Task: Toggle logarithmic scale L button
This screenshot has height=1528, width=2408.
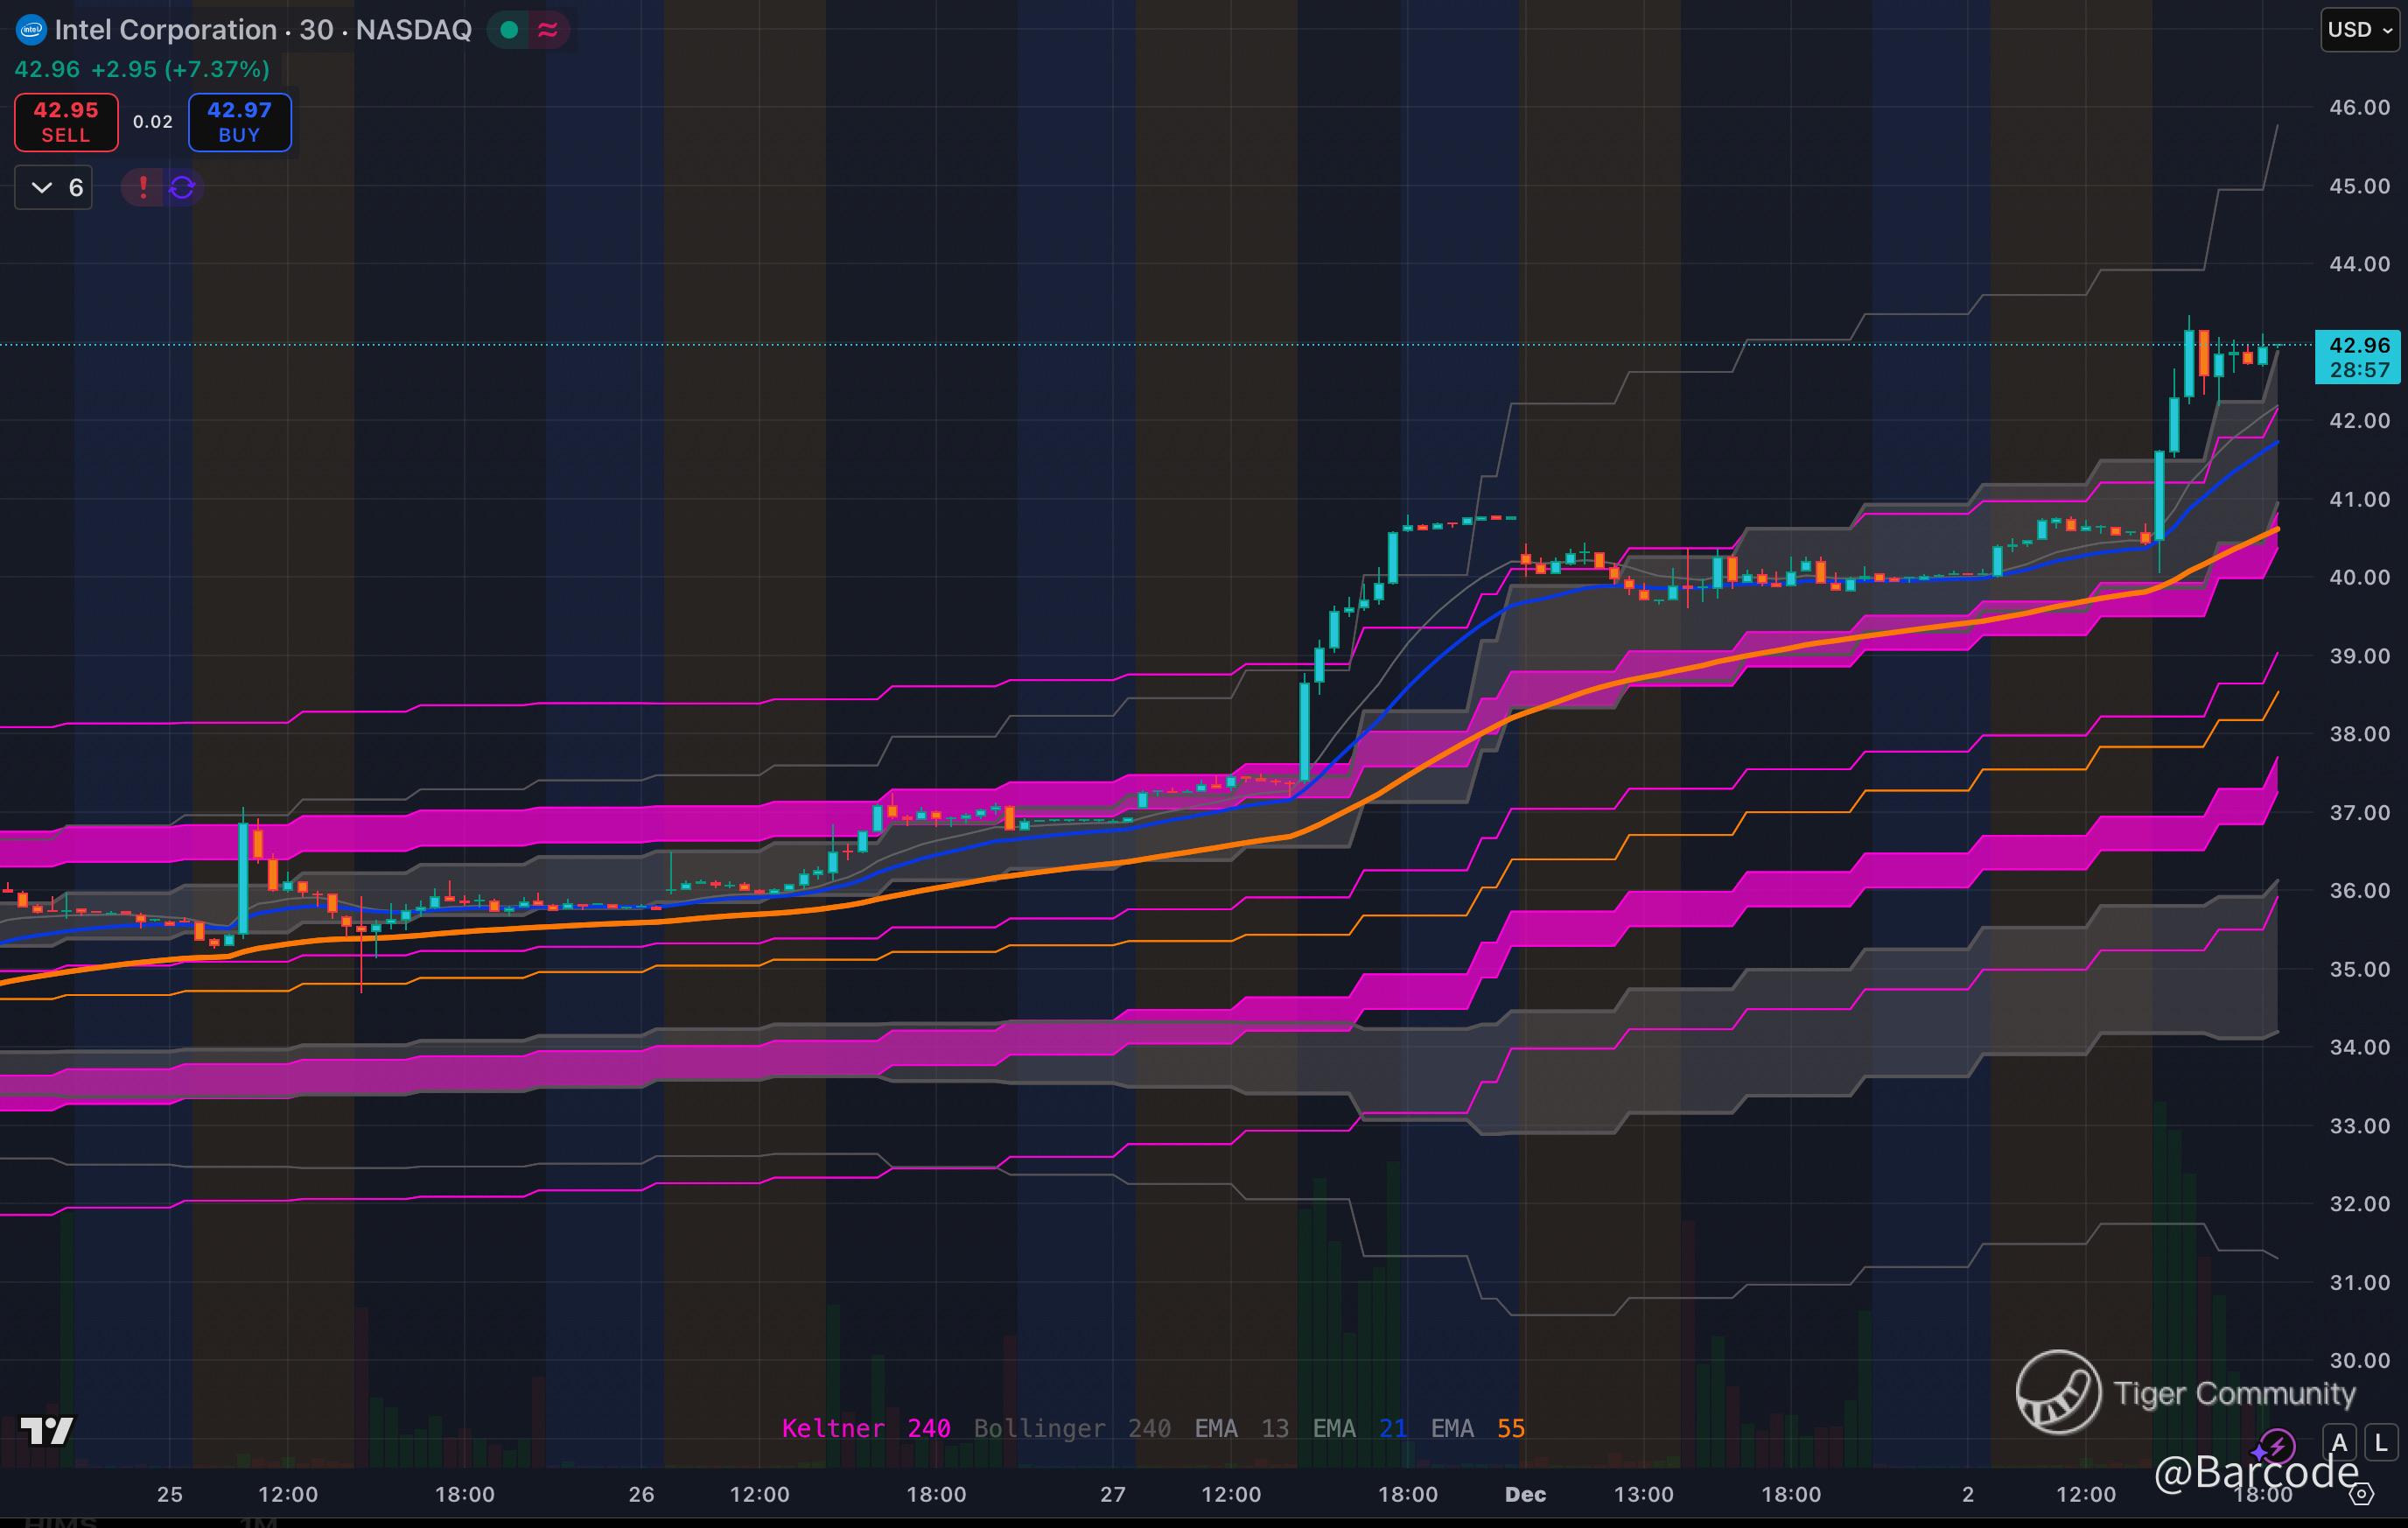Action: coord(2381,1443)
